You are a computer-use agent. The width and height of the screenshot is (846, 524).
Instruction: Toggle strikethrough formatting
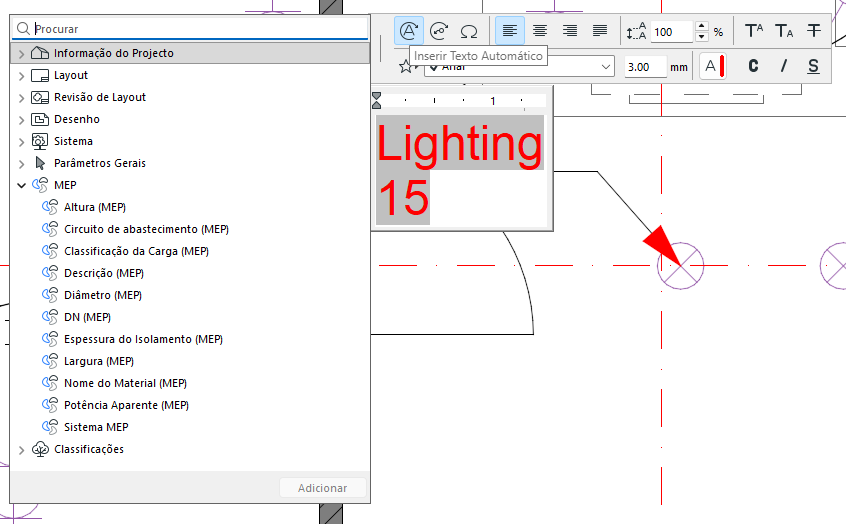click(814, 31)
